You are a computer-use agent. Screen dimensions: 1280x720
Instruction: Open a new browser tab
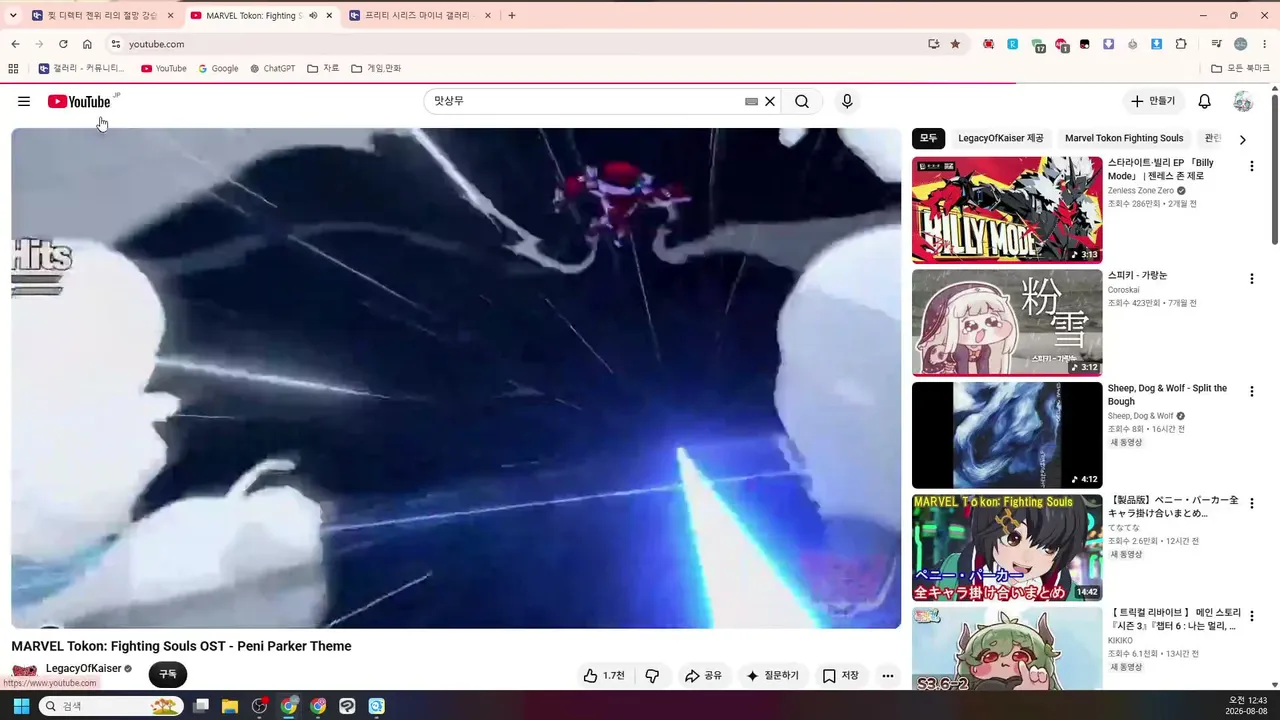click(x=512, y=15)
